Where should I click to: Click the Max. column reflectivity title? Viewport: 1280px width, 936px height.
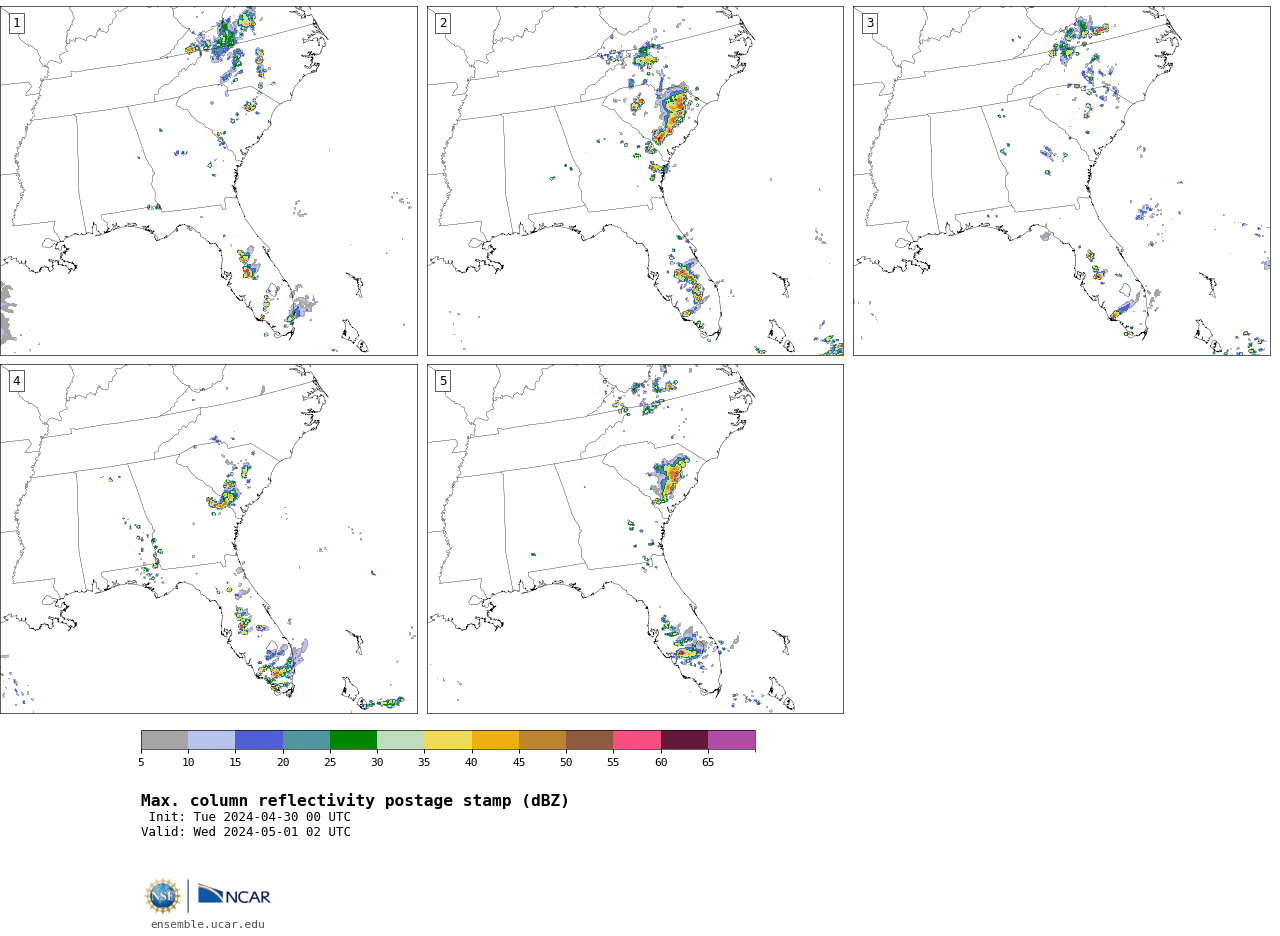point(355,801)
